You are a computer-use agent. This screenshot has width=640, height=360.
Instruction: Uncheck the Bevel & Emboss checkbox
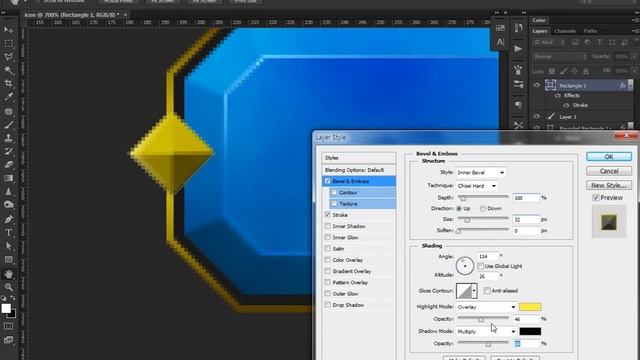coord(327,181)
